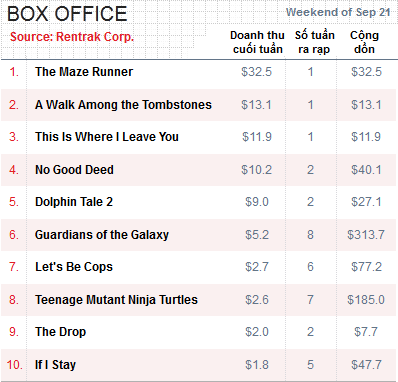Open the Let's Be Cops entry
The width and height of the screenshot is (398, 382).
(74, 267)
